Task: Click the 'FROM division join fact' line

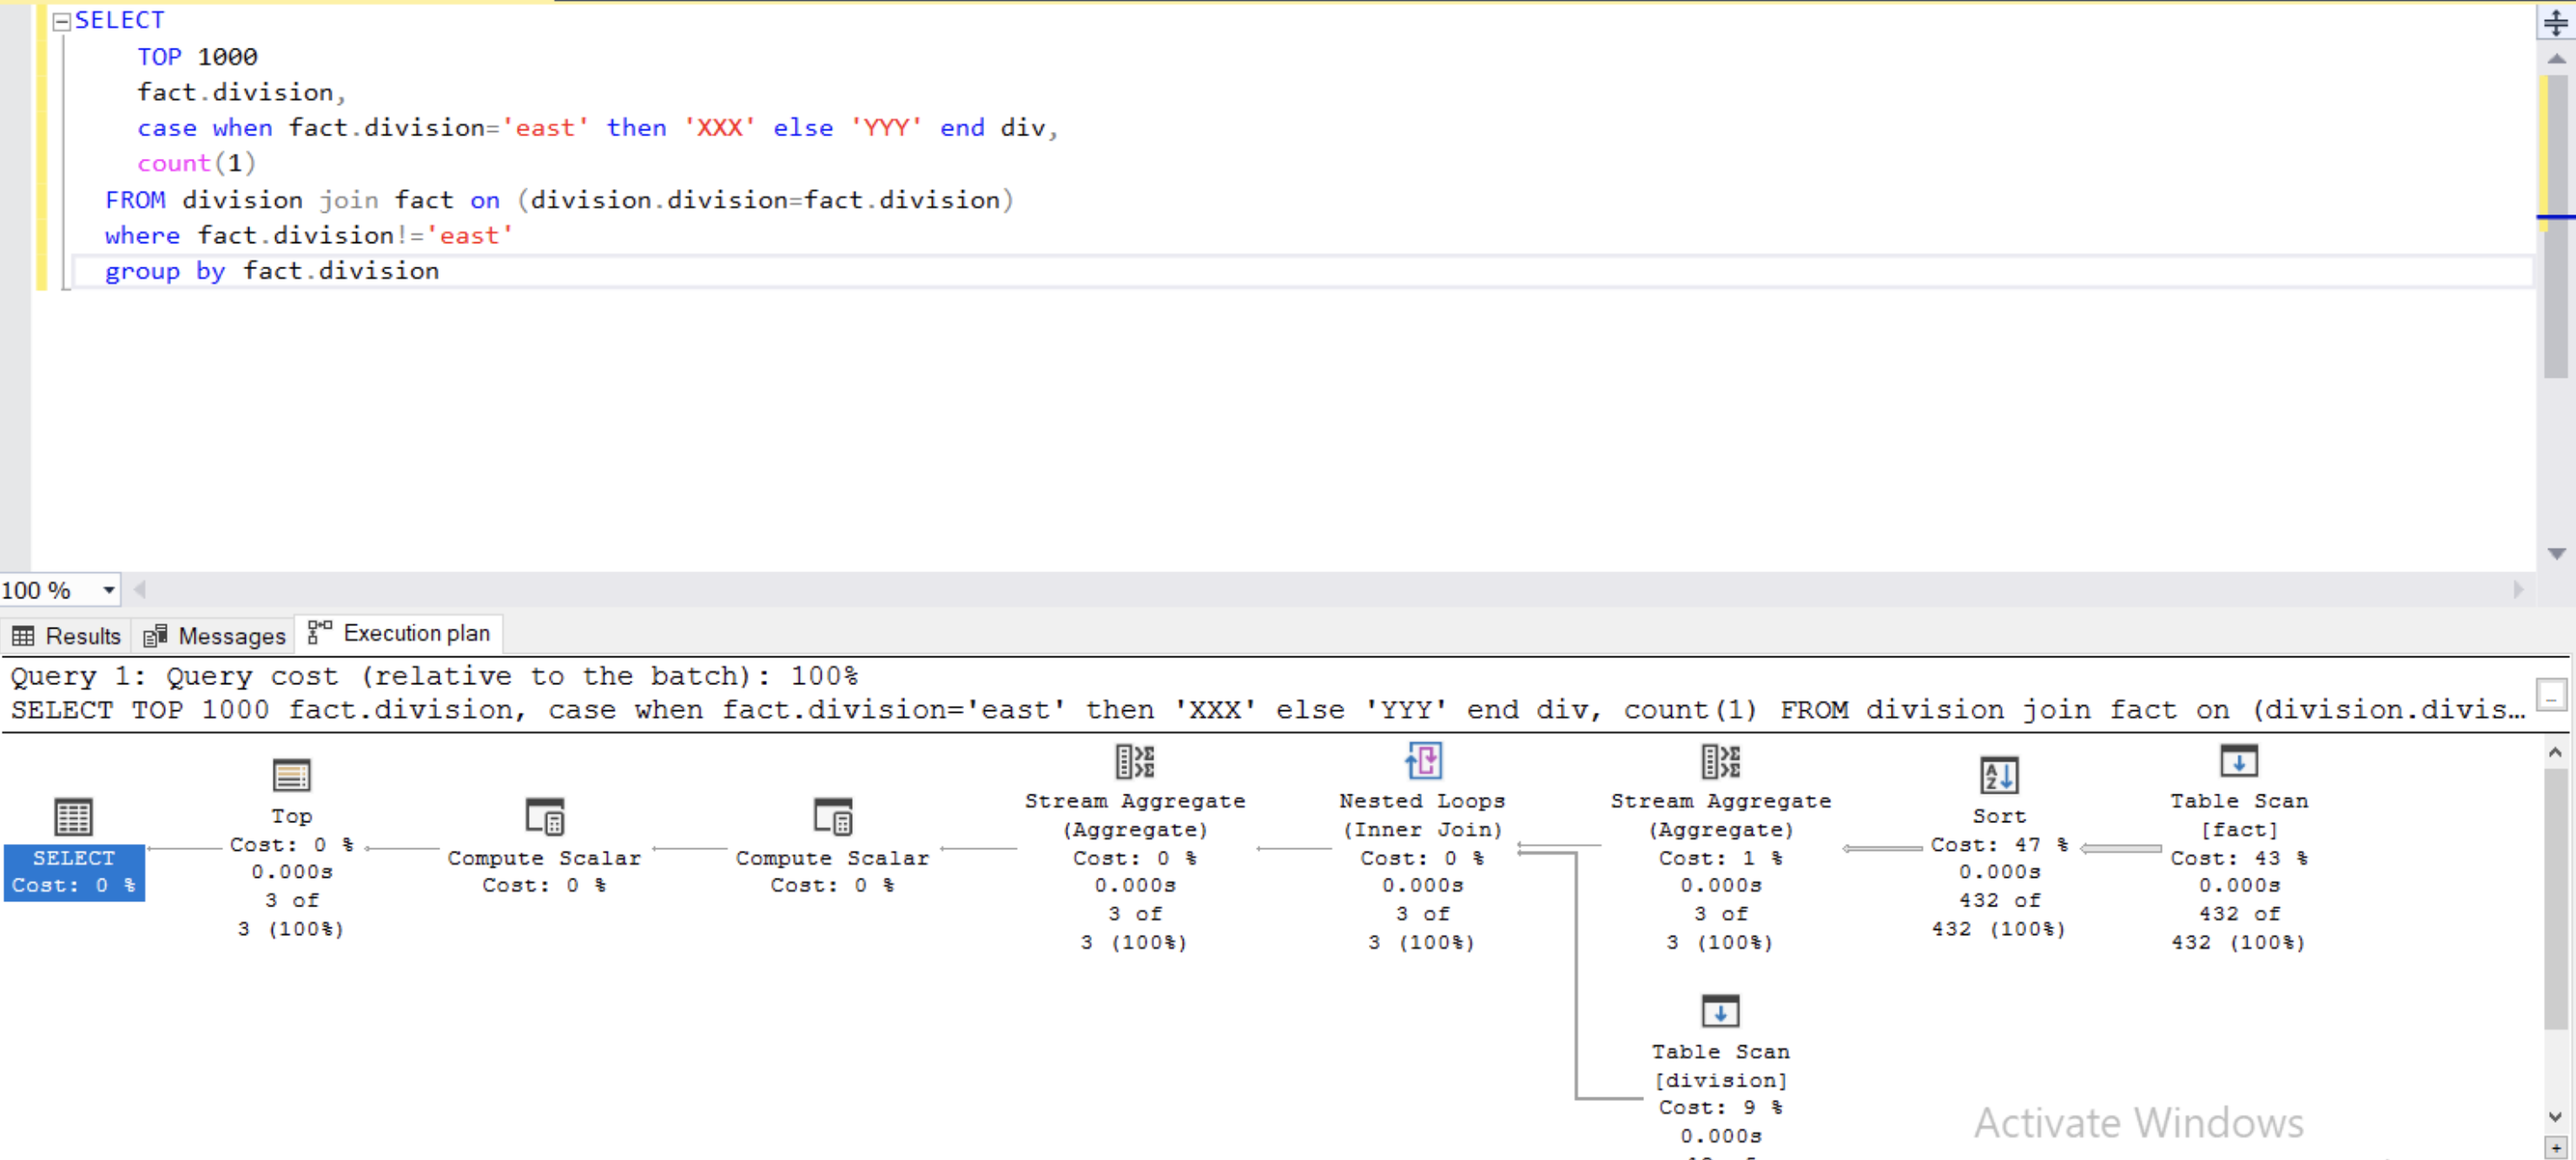Action: (x=560, y=200)
